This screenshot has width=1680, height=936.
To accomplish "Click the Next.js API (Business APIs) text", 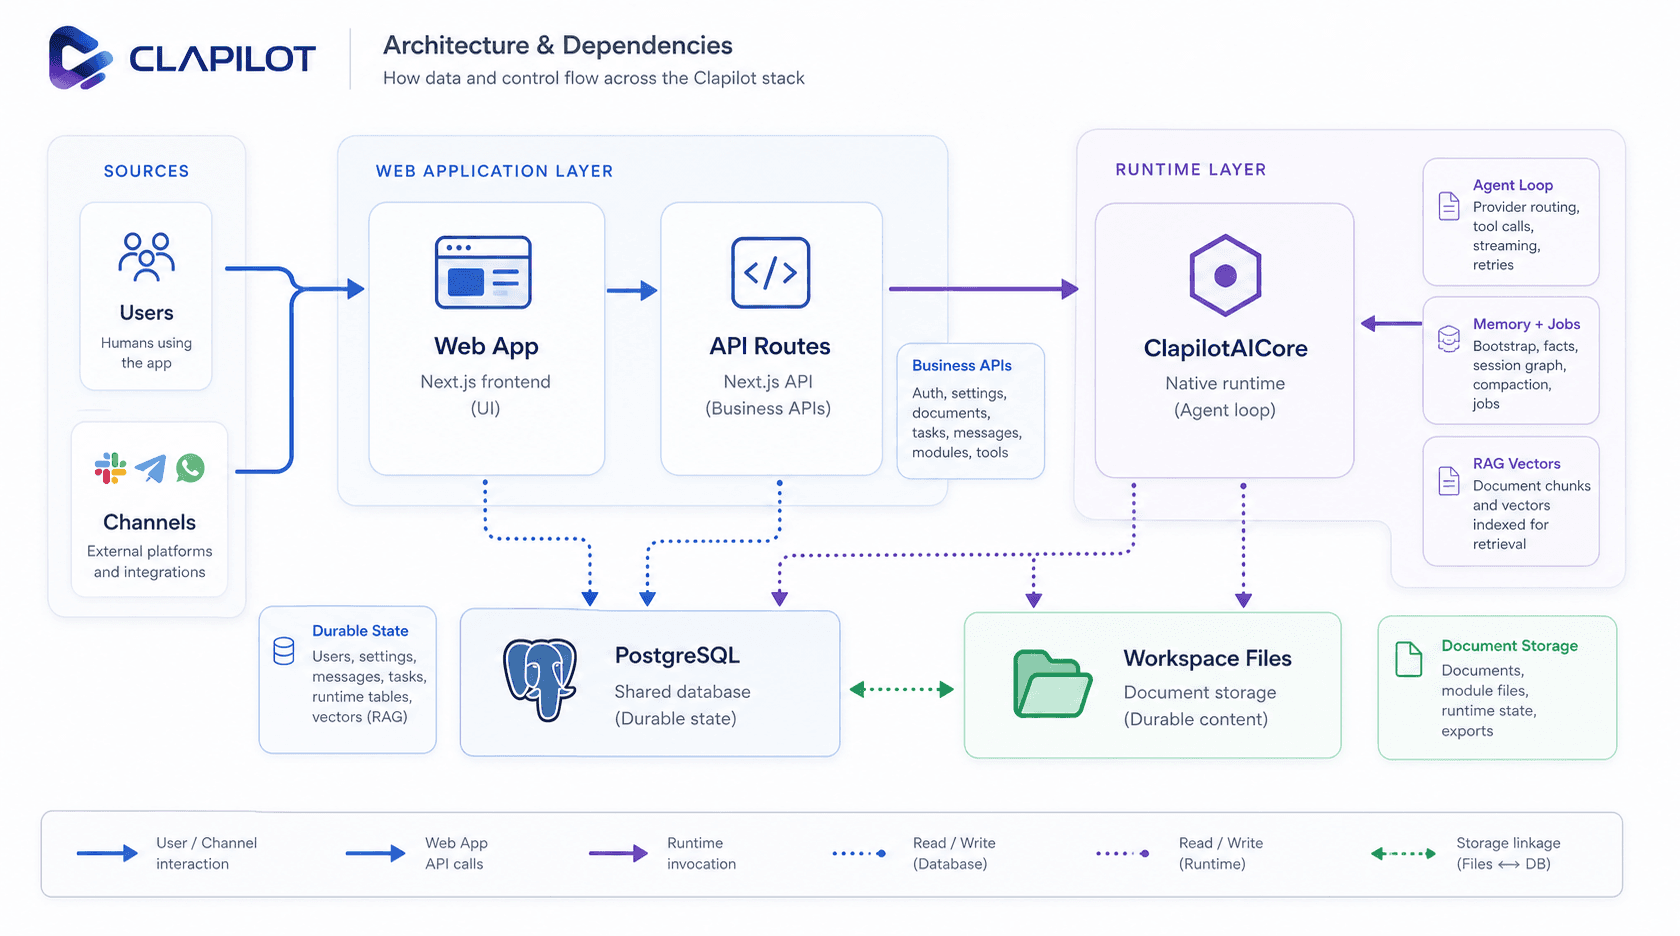I will tap(768, 395).
